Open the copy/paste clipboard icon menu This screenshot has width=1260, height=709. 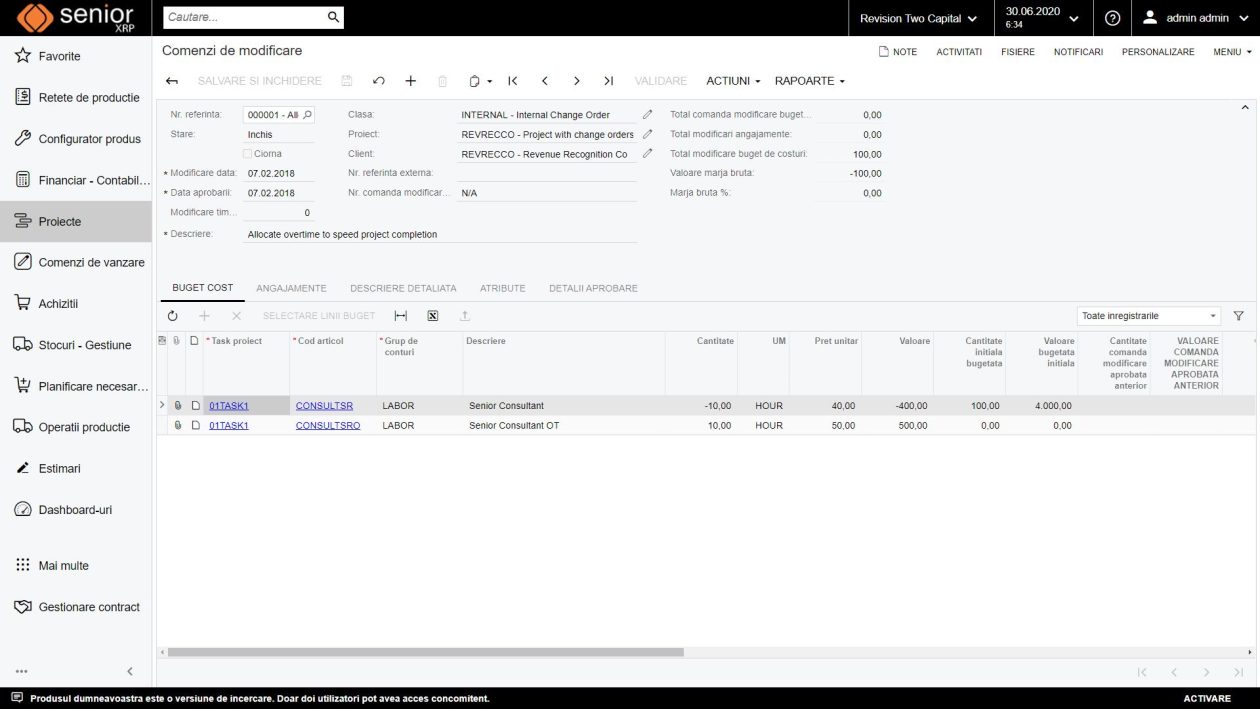478,80
